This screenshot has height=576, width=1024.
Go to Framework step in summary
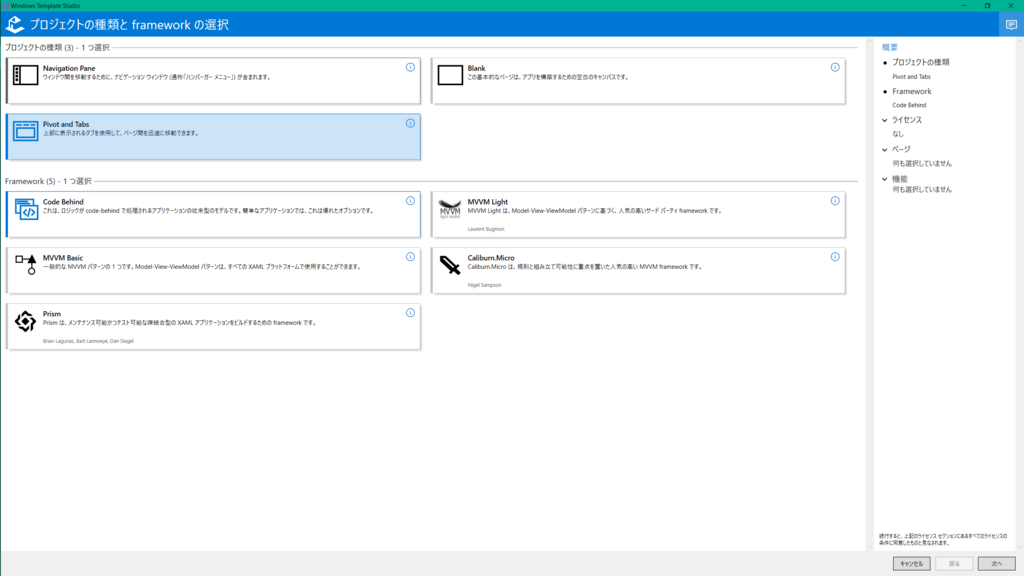click(912, 91)
